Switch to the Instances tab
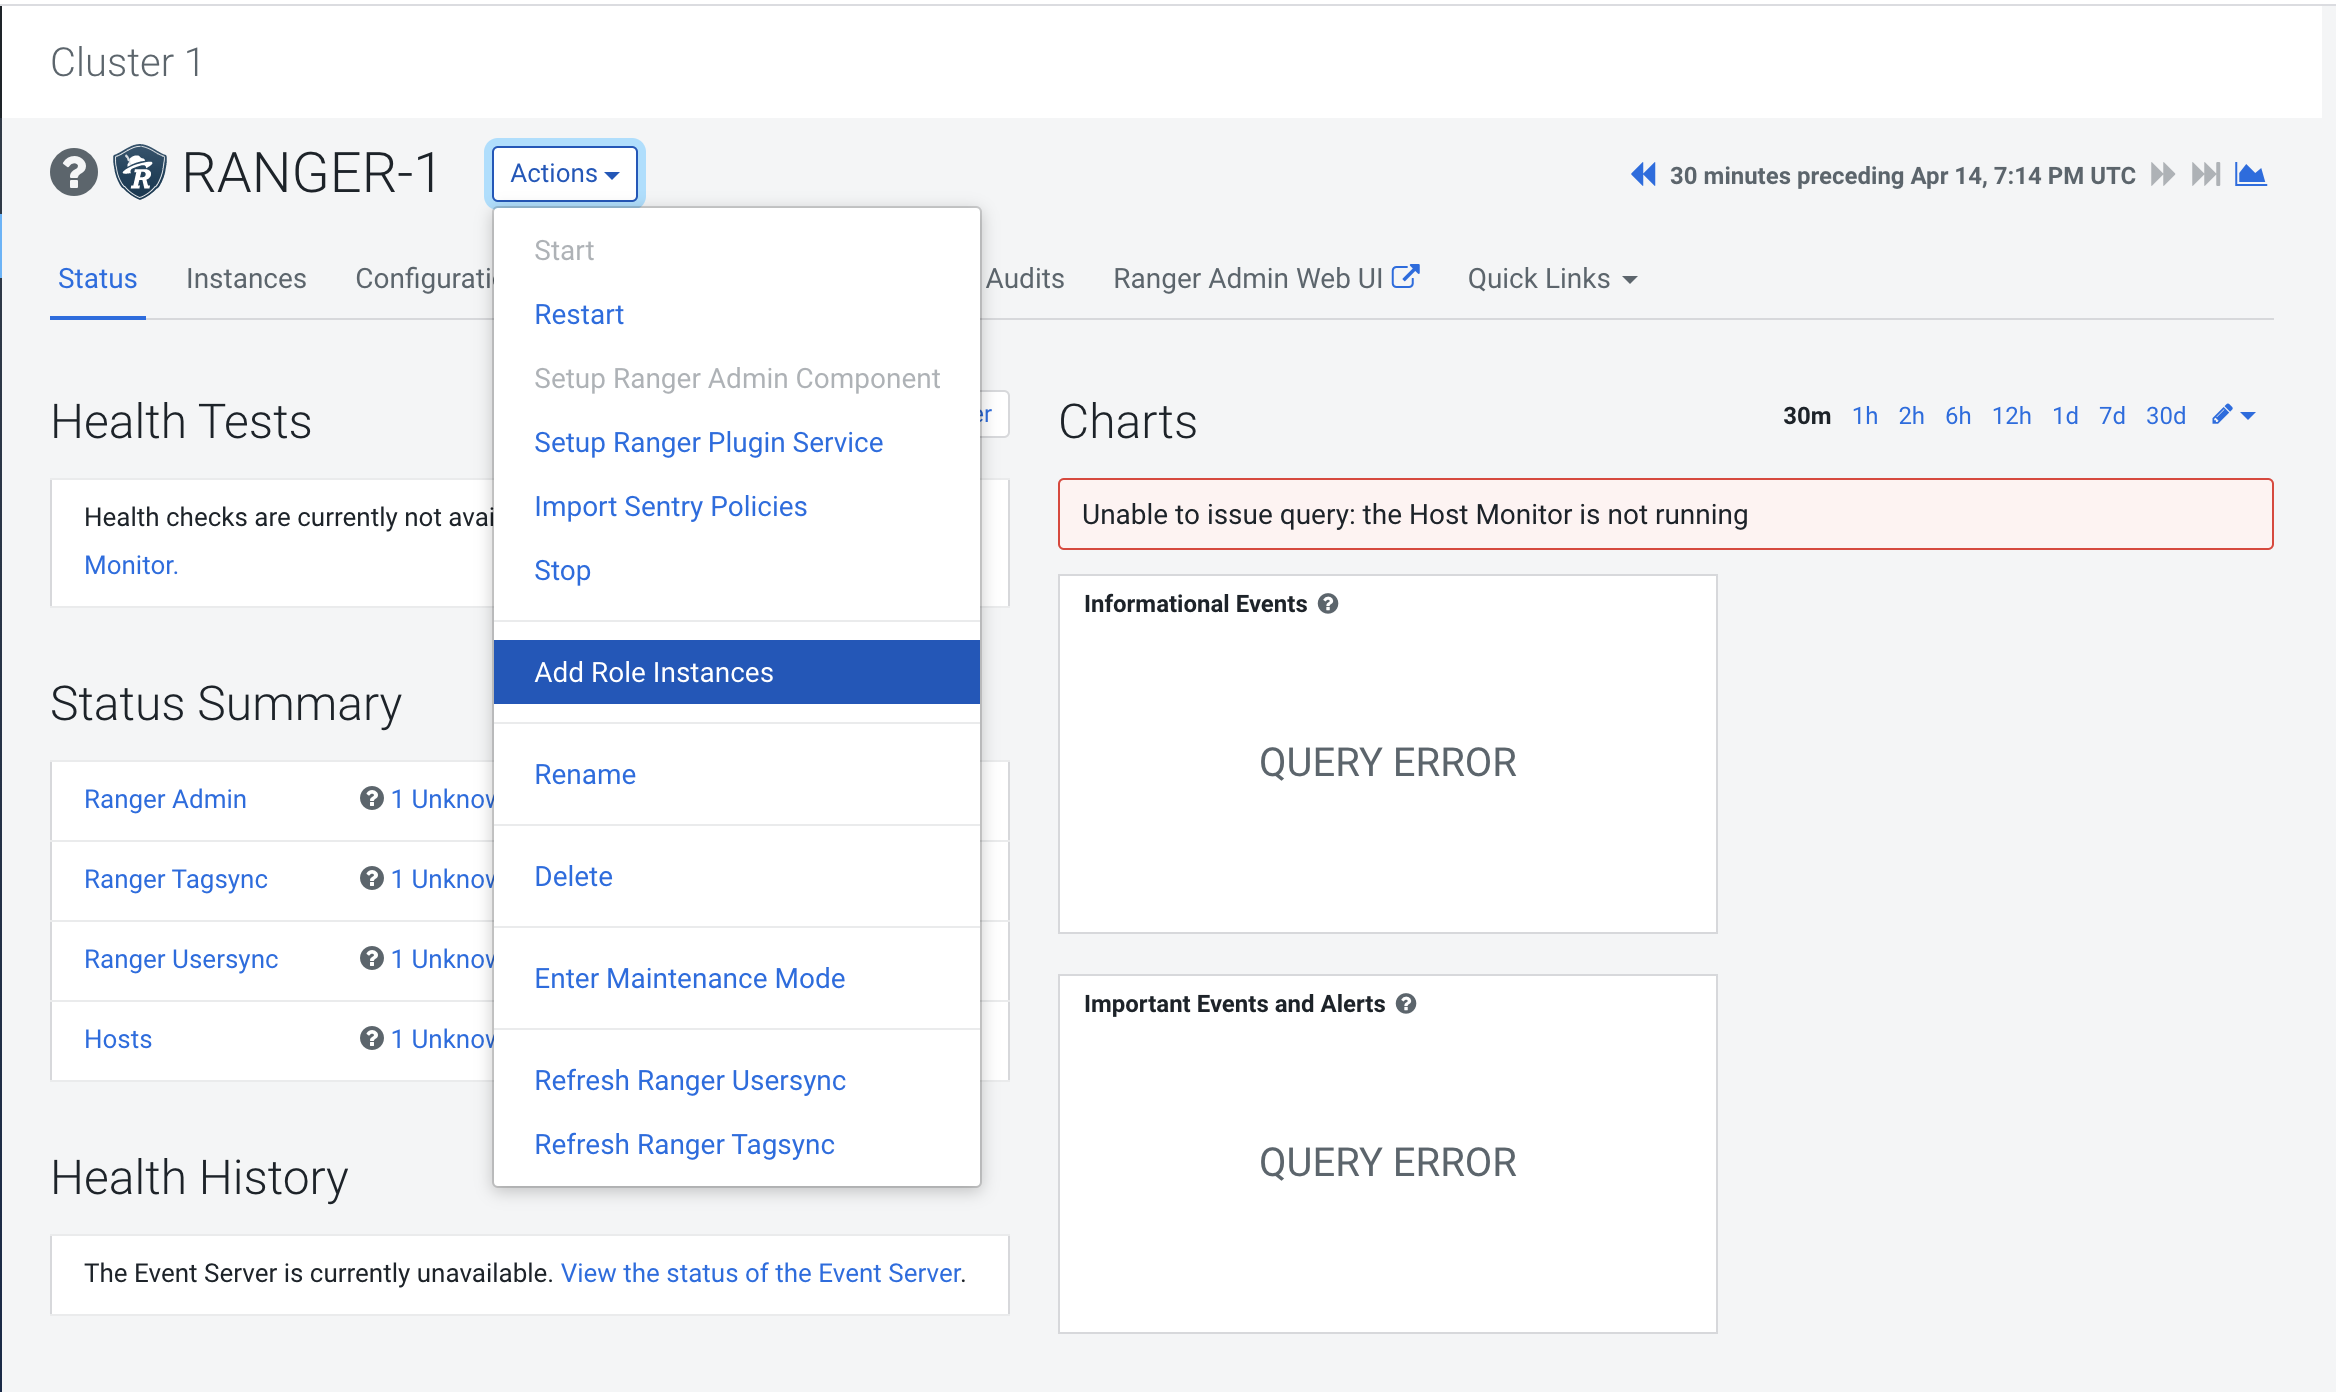 click(x=246, y=279)
